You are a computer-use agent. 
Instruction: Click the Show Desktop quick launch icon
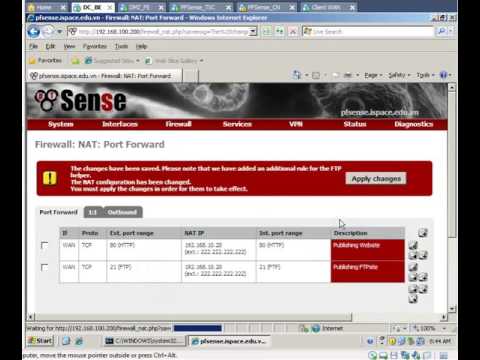click(66, 341)
